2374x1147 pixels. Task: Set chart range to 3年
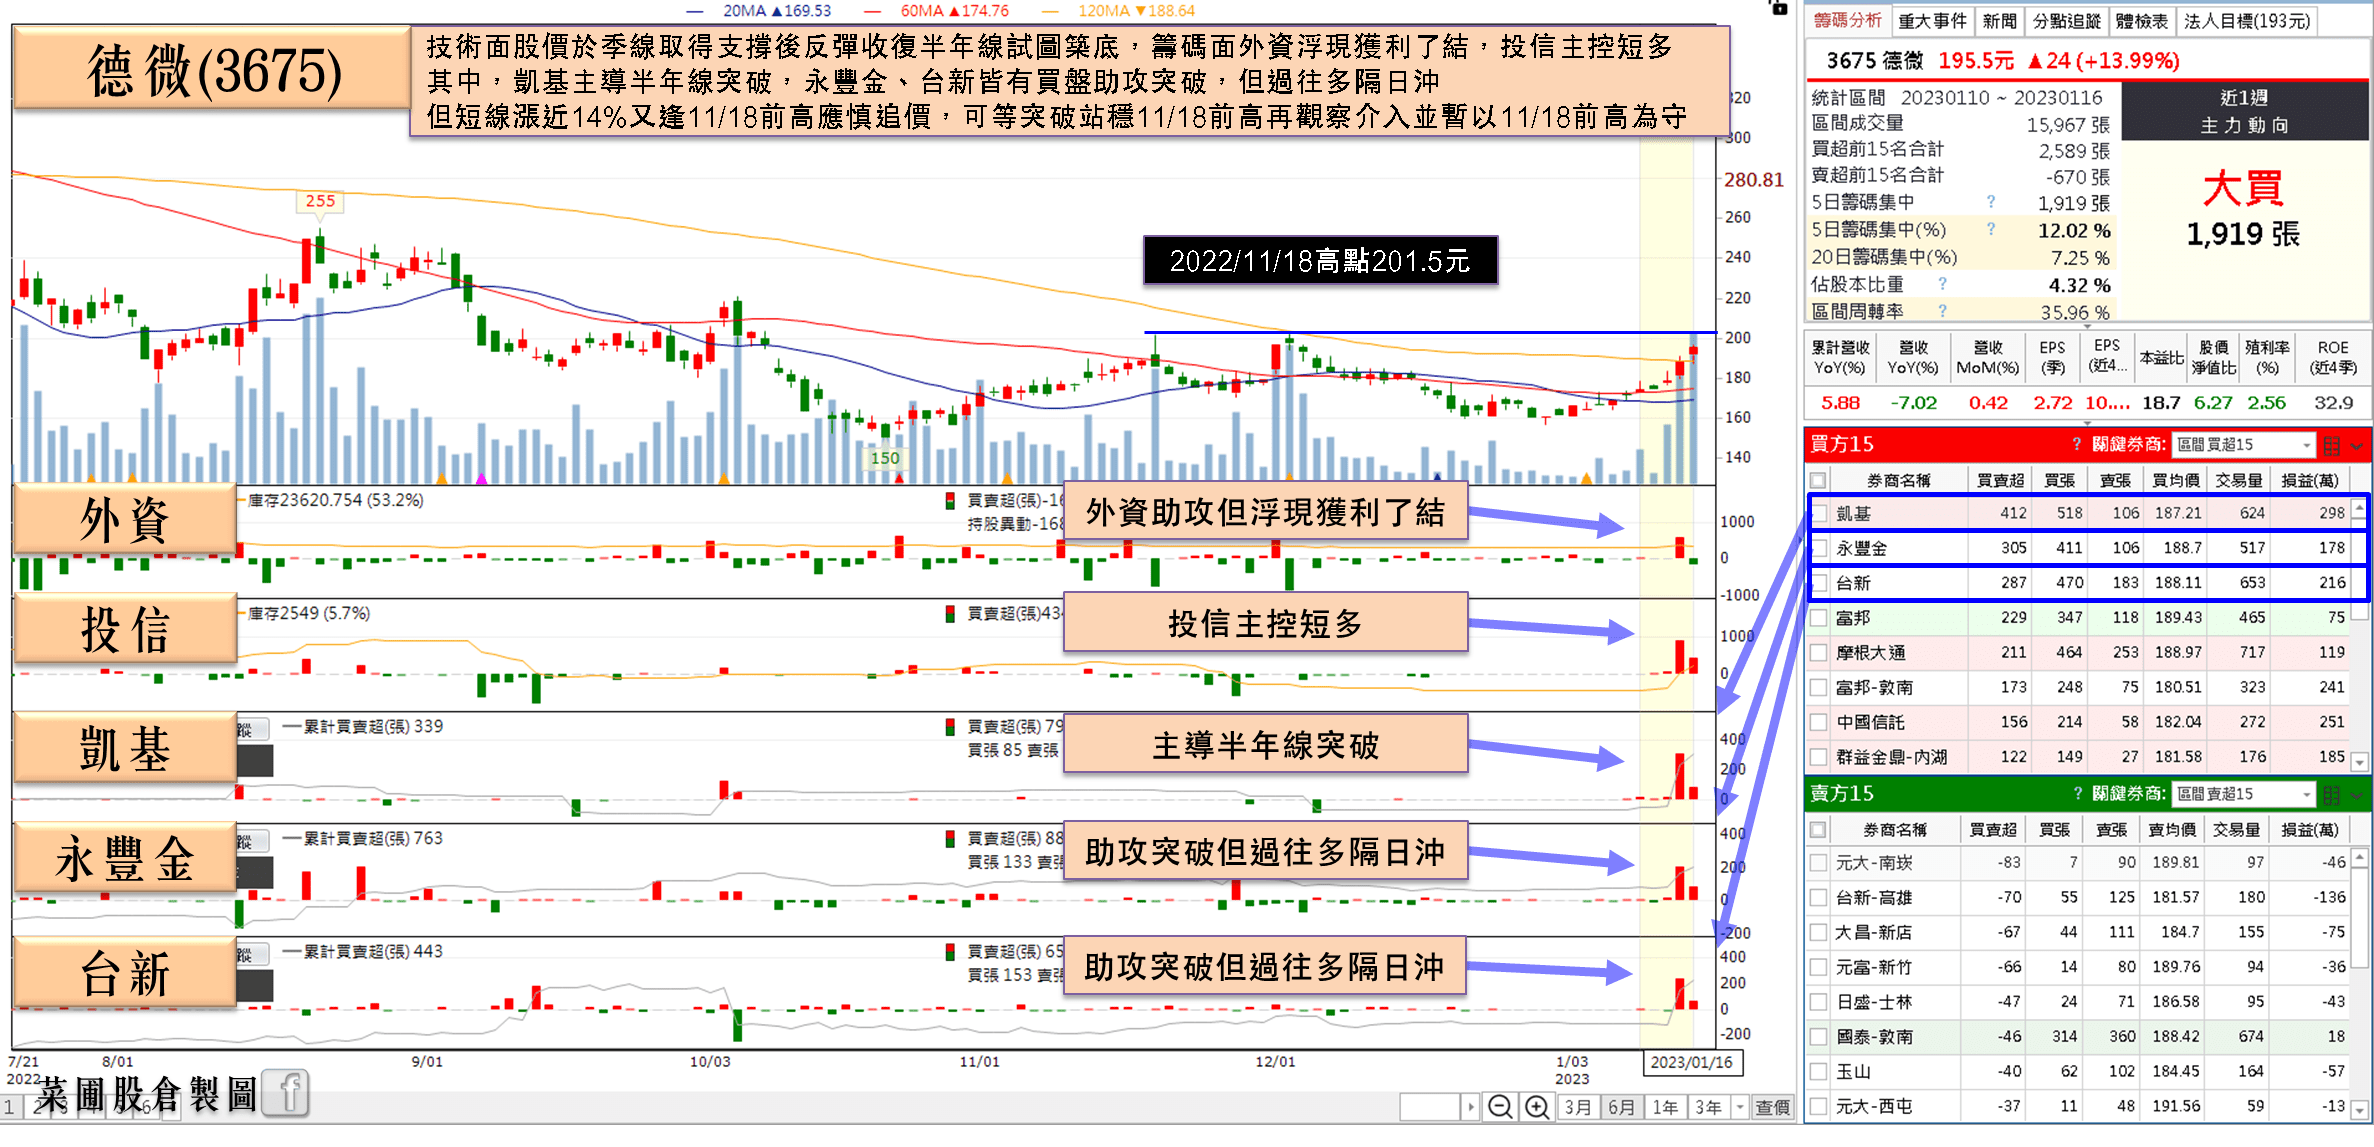1708,1107
